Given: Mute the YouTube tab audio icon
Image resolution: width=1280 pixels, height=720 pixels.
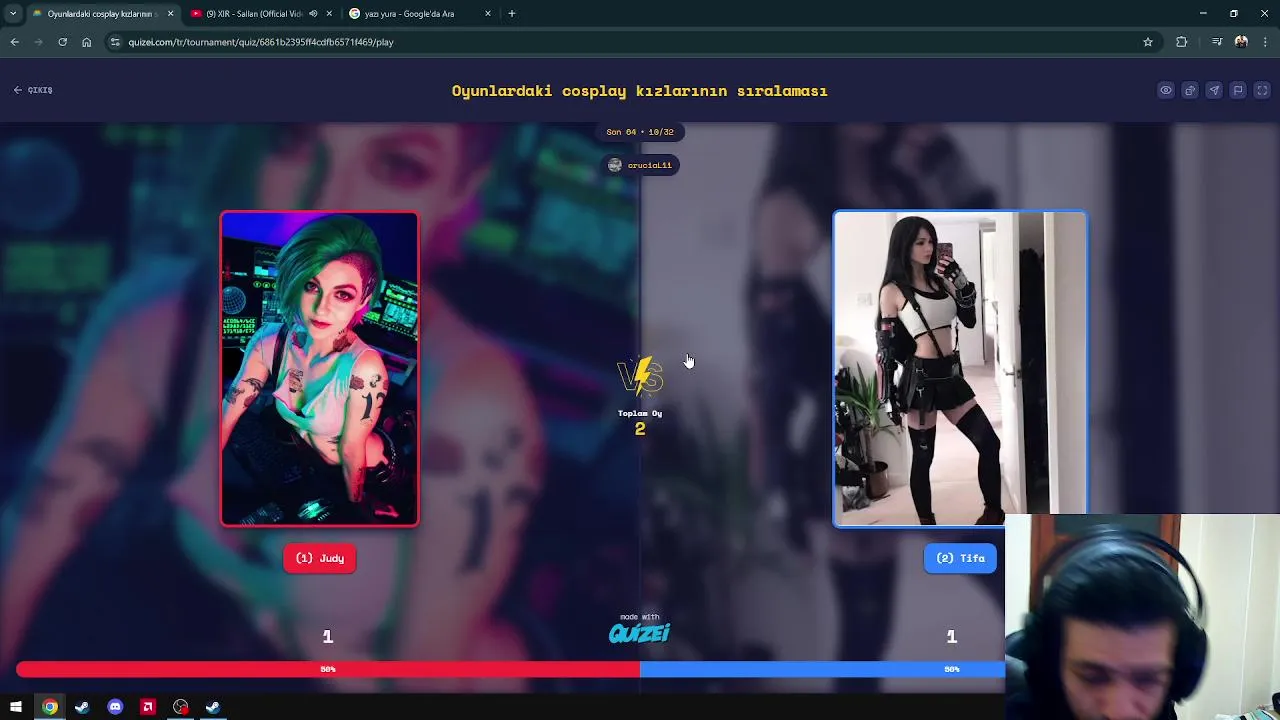Looking at the screenshot, I should [313, 14].
